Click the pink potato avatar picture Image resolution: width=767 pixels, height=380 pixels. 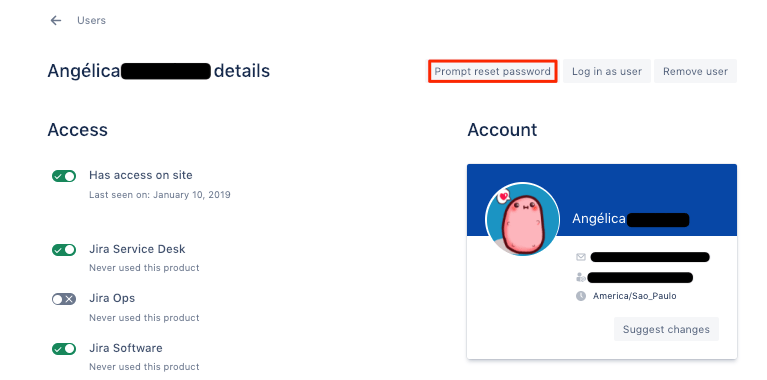point(522,219)
